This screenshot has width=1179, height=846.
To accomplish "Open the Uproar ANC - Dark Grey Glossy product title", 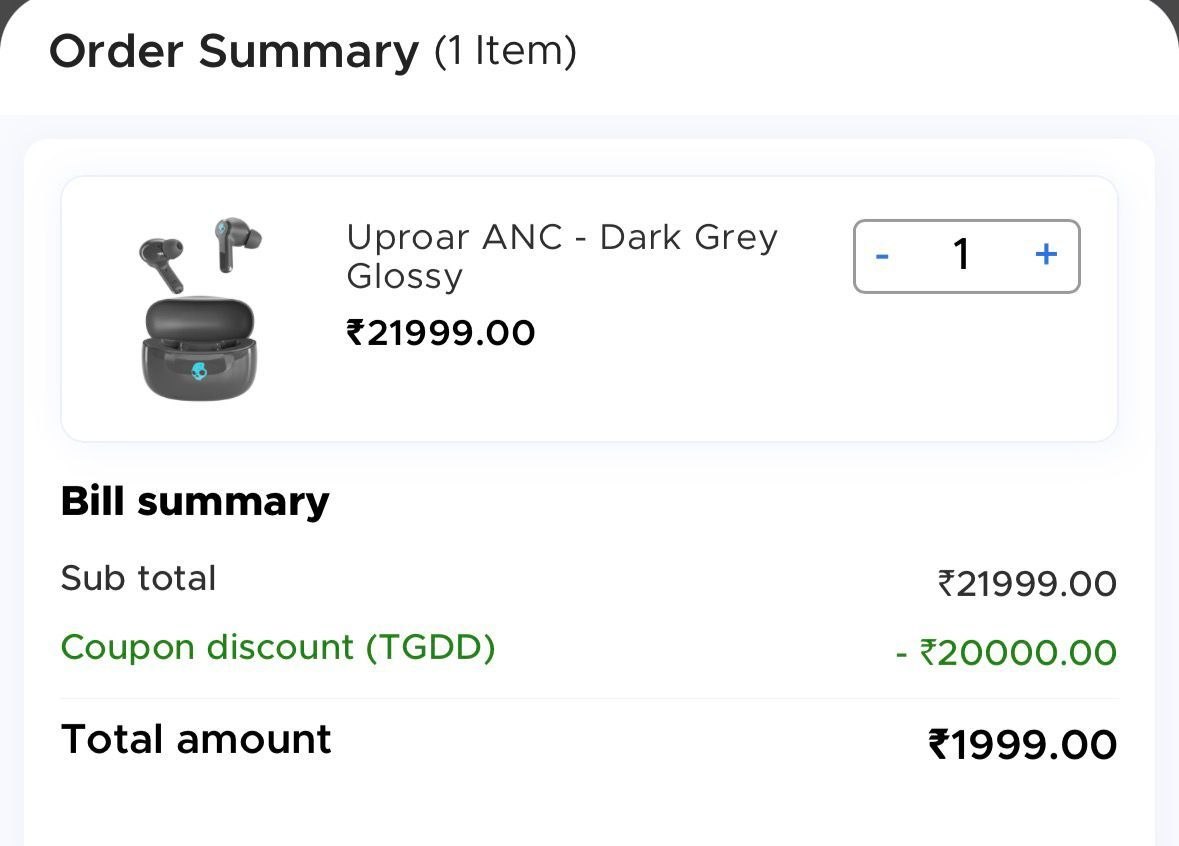I will [x=562, y=256].
